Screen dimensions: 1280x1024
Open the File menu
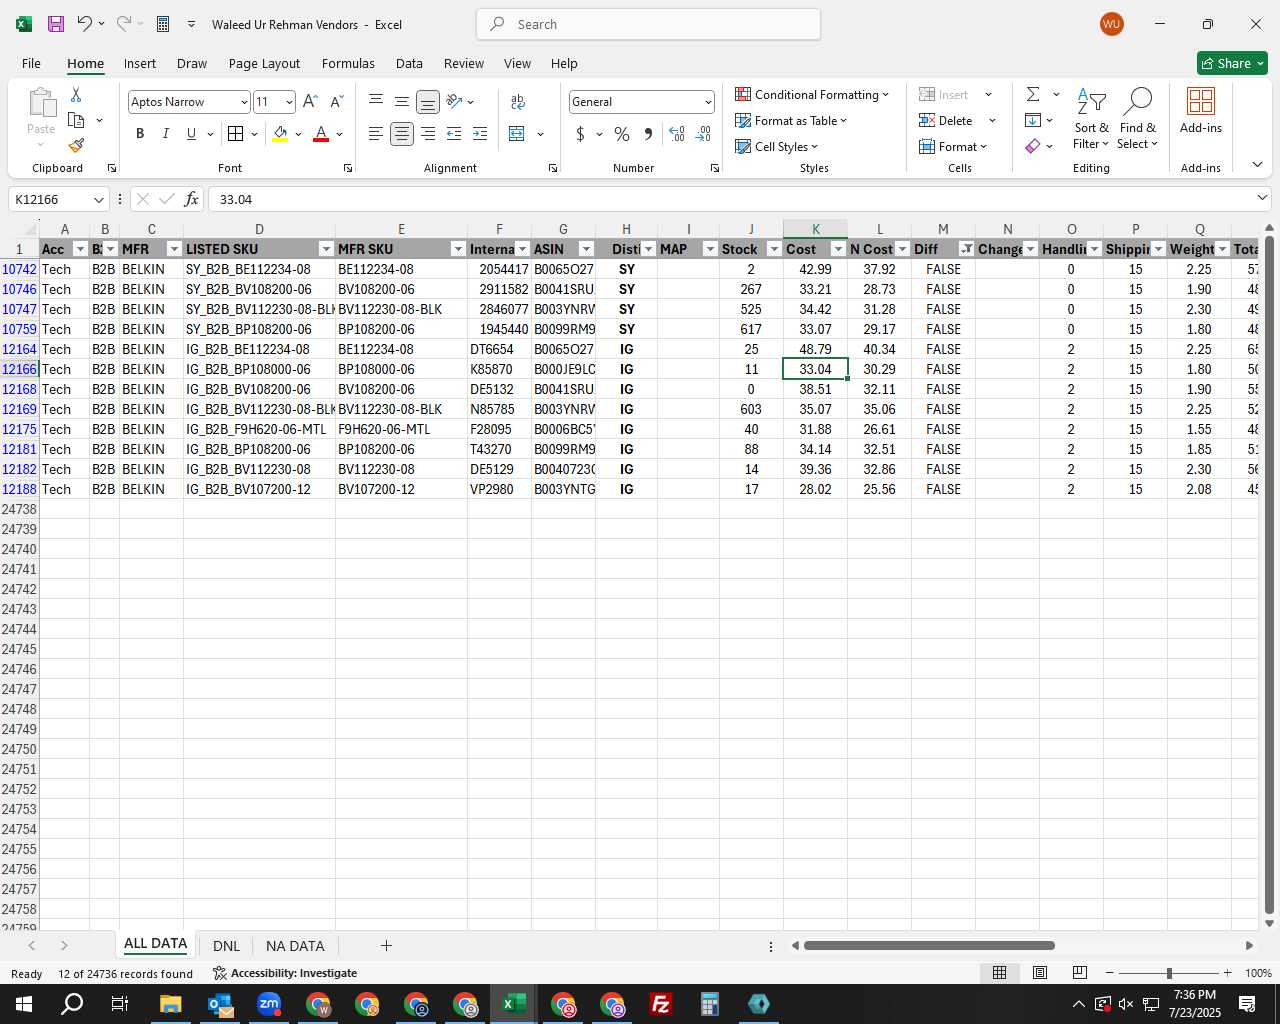click(31, 63)
